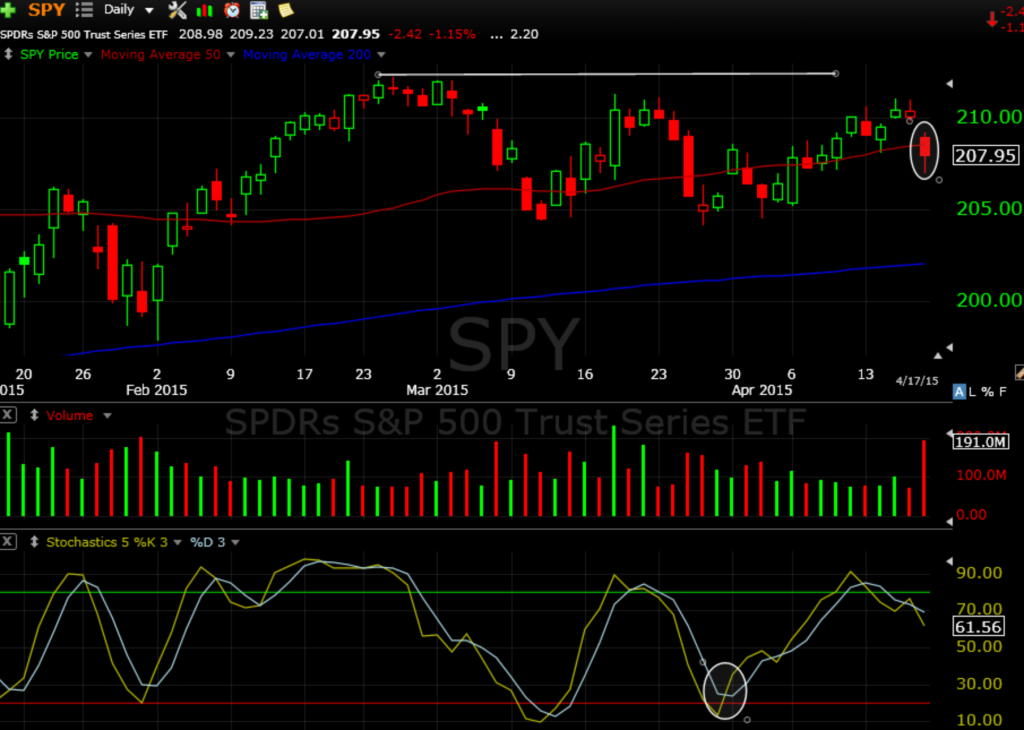Open dropdown arrow beside Volume label
The image size is (1024, 730).
coord(107,416)
